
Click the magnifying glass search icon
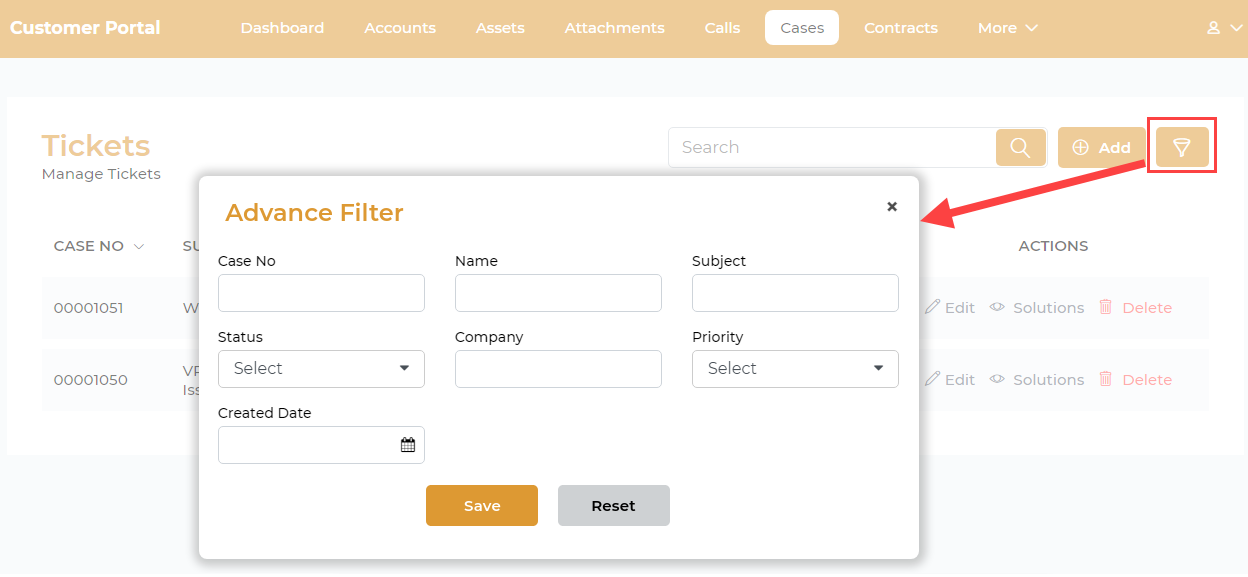1020,148
